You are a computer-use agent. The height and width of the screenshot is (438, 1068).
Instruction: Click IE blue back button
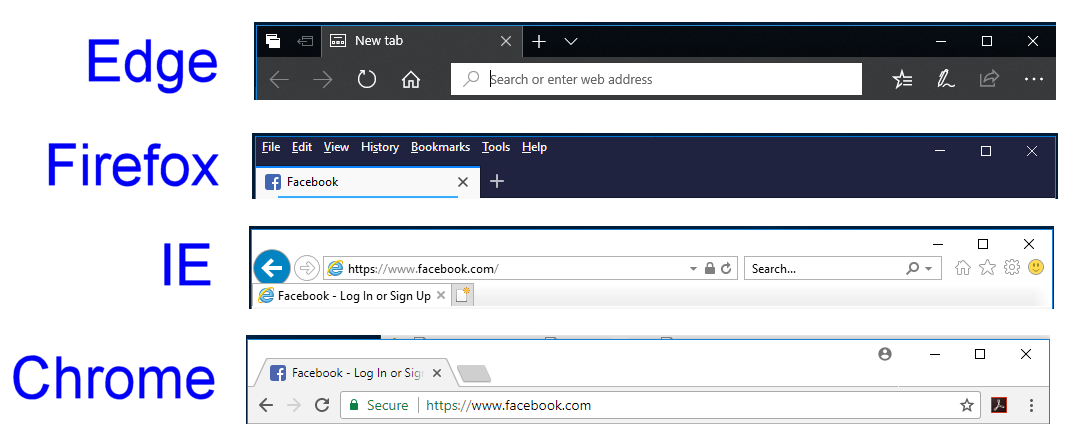(272, 268)
